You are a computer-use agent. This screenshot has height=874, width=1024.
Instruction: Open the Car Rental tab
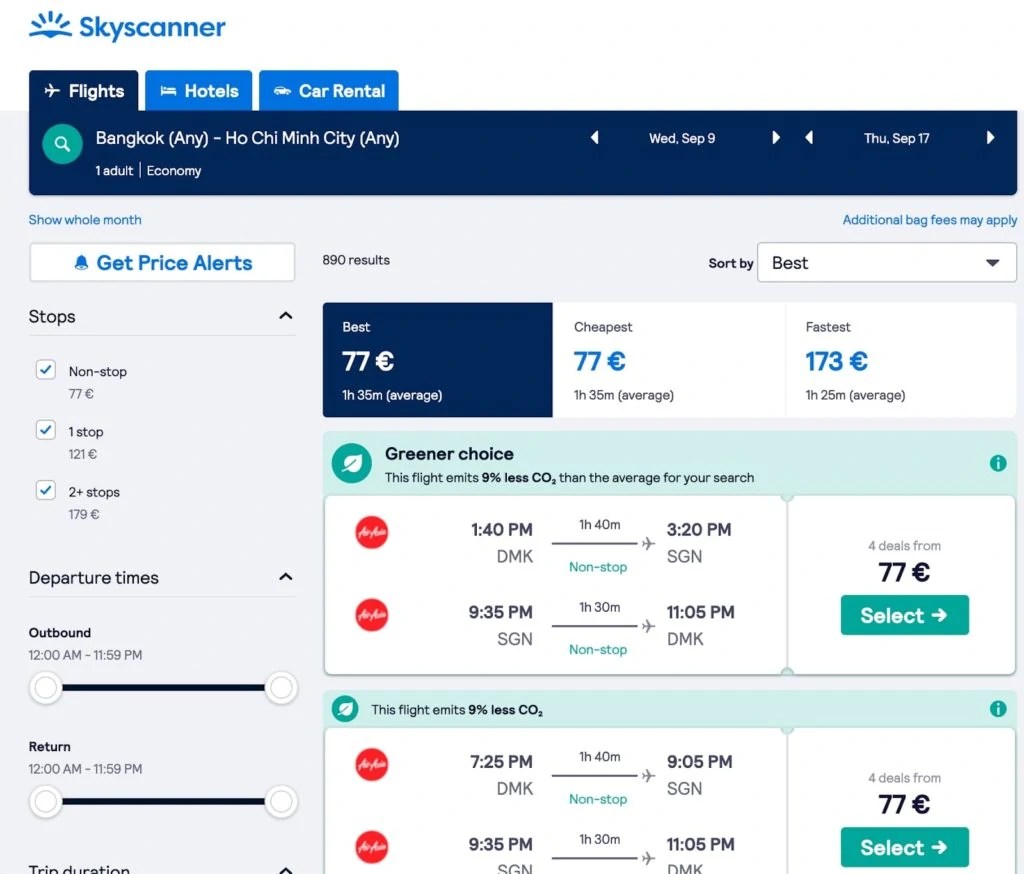[x=328, y=90]
